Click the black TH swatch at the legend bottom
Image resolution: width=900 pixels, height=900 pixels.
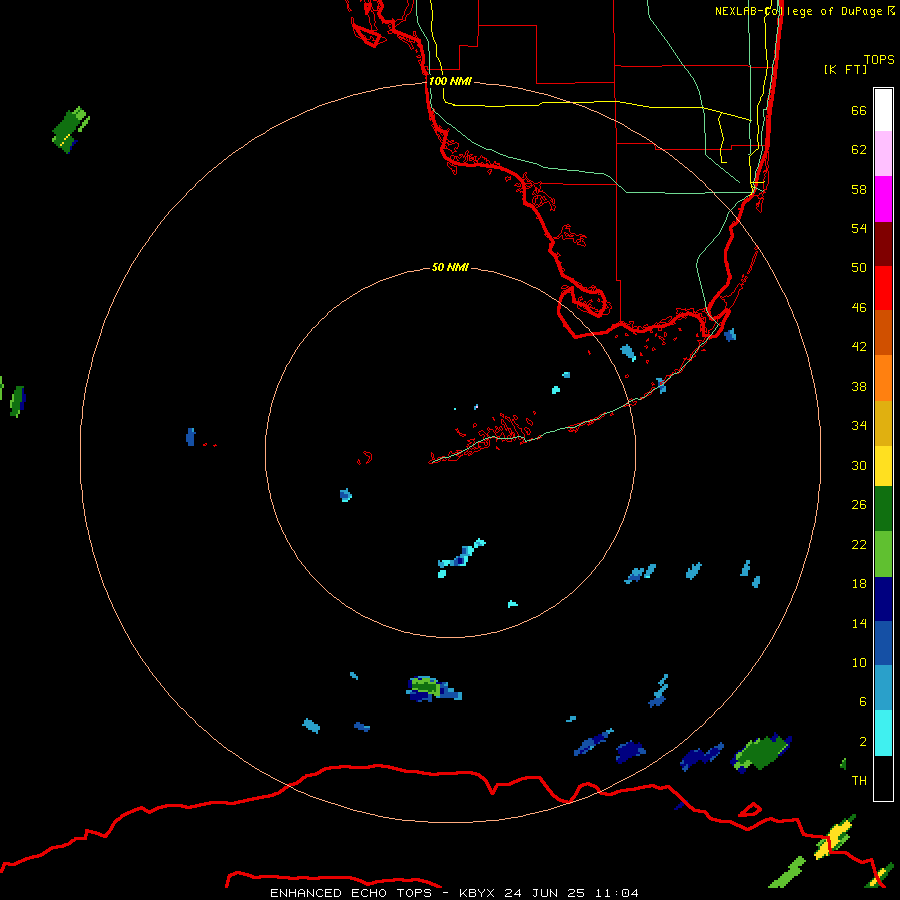click(883, 778)
